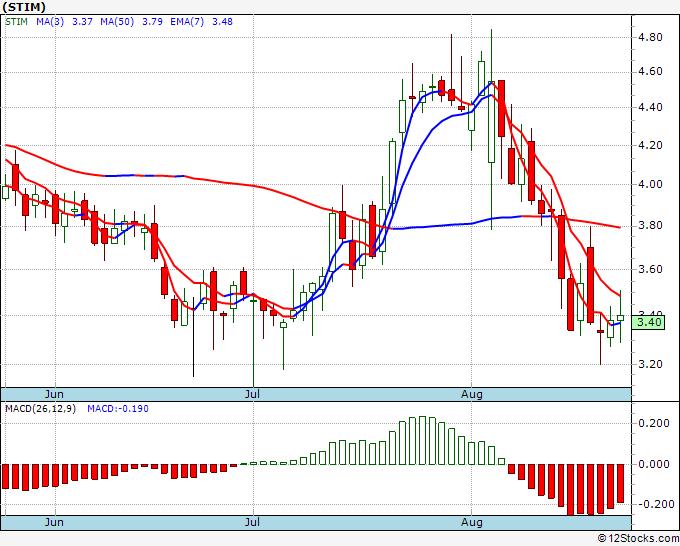Click the 4.00 price axis label

coord(650,185)
